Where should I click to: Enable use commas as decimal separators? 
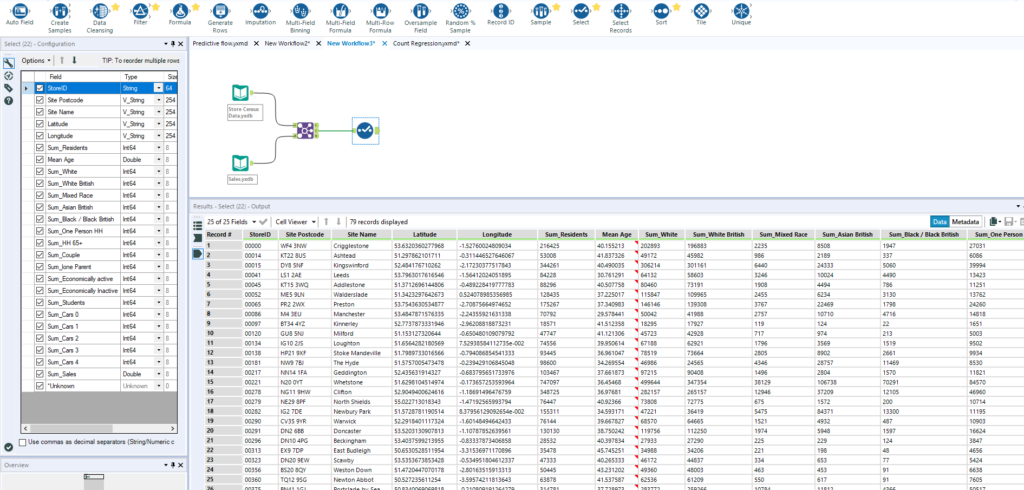(24, 442)
